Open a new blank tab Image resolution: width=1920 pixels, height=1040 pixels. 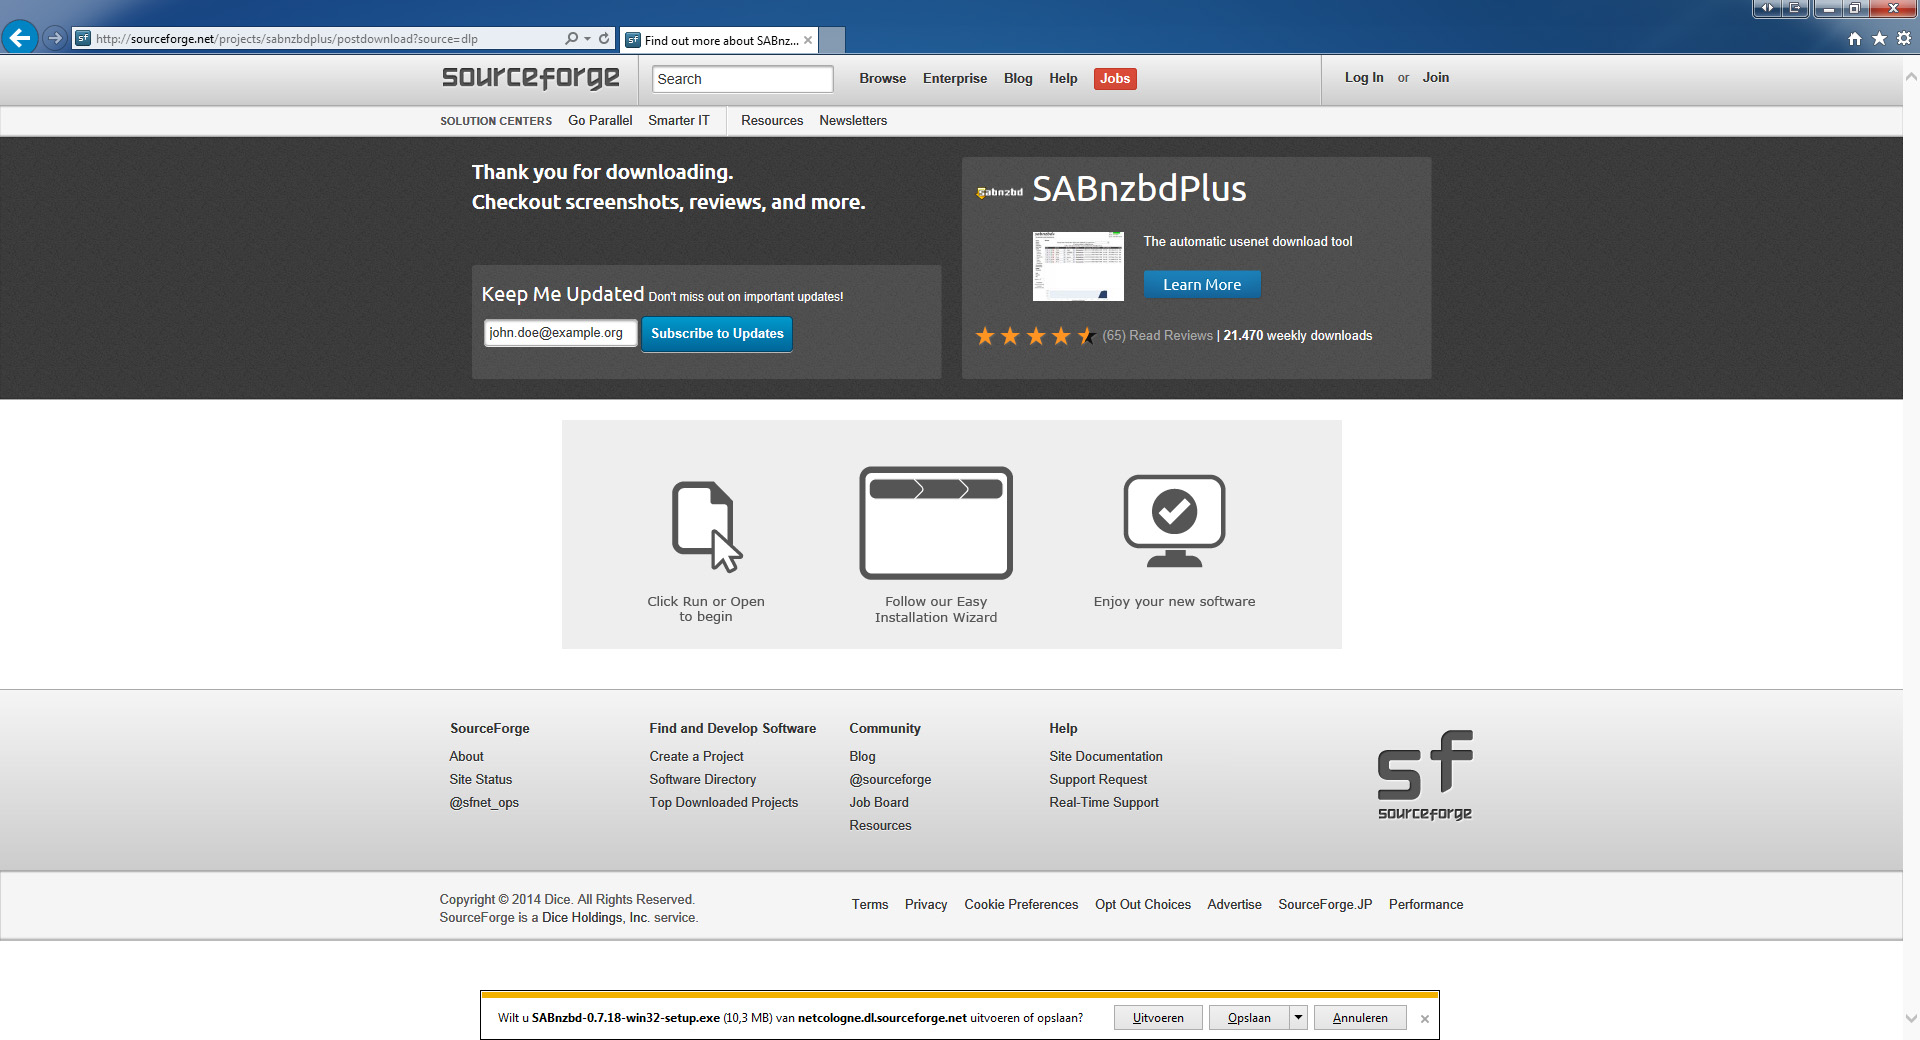[832, 40]
